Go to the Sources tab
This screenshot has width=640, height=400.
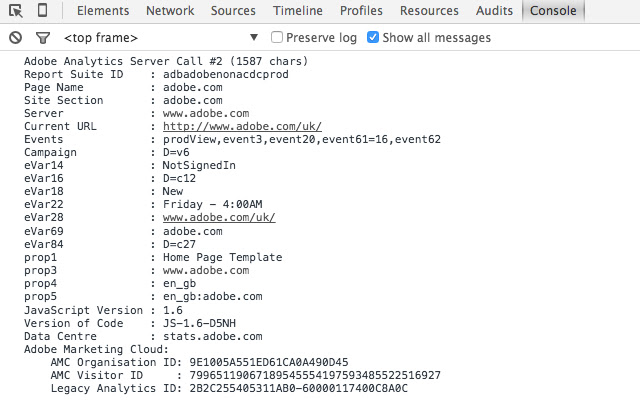click(232, 11)
